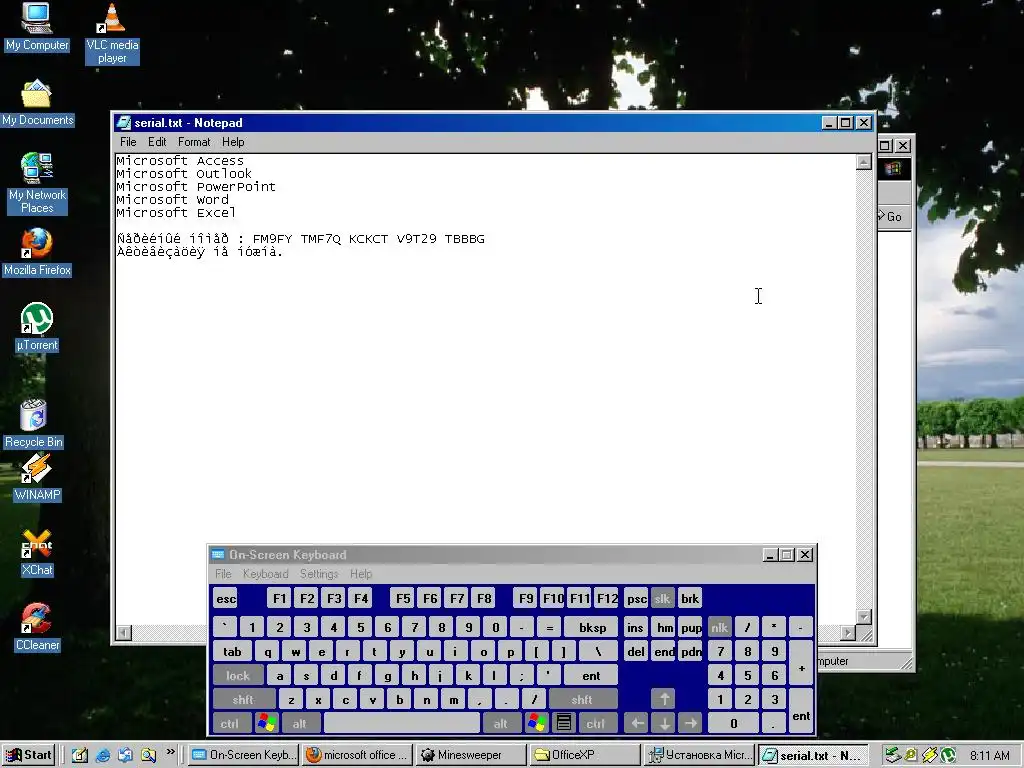Toggle the right alt key
This screenshot has height=768, width=1024.
(501, 723)
